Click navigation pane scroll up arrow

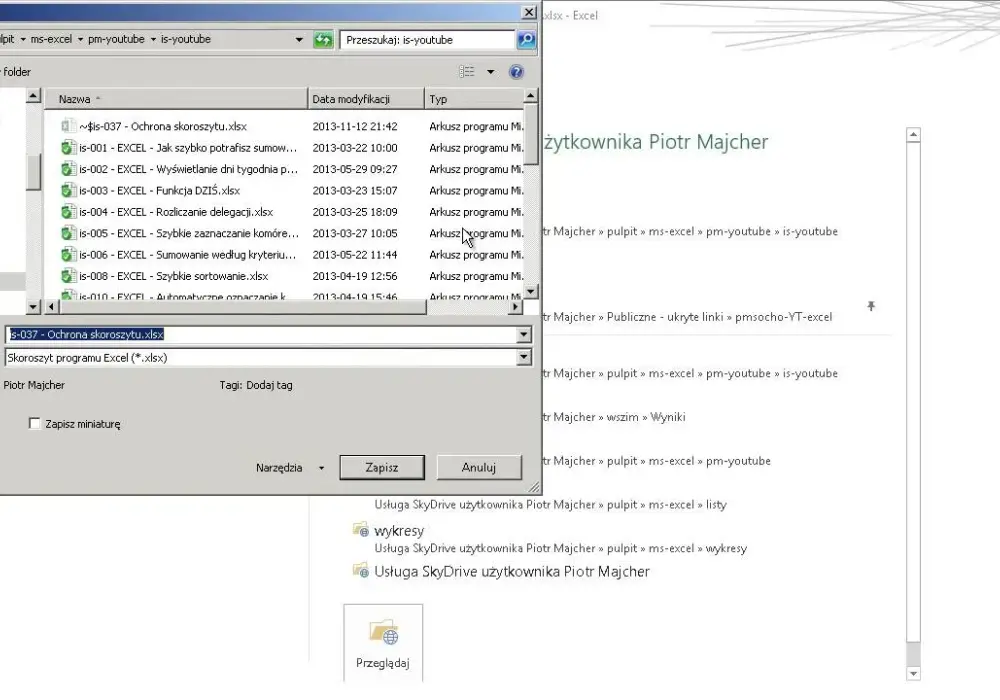[33, 96]
